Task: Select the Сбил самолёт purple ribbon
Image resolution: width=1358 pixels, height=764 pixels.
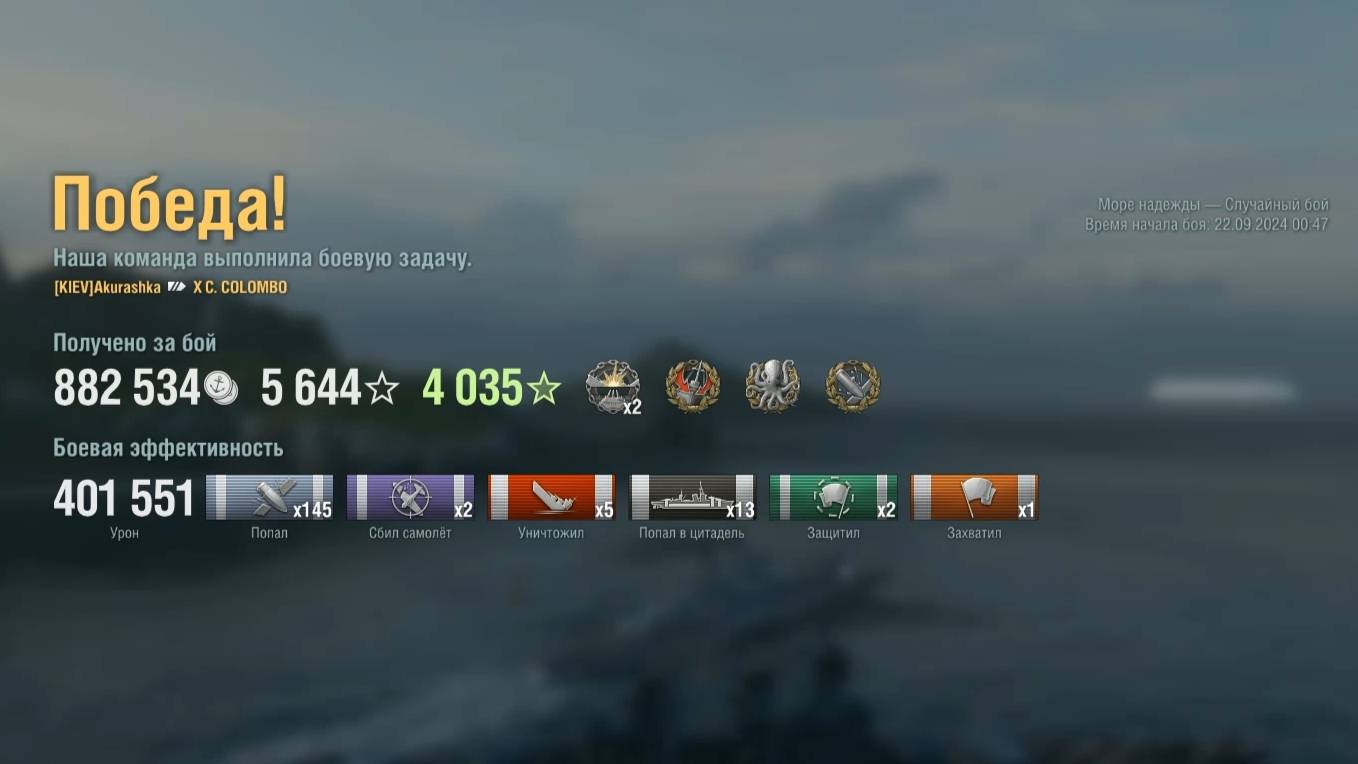Action: click(x=411, y=497)
